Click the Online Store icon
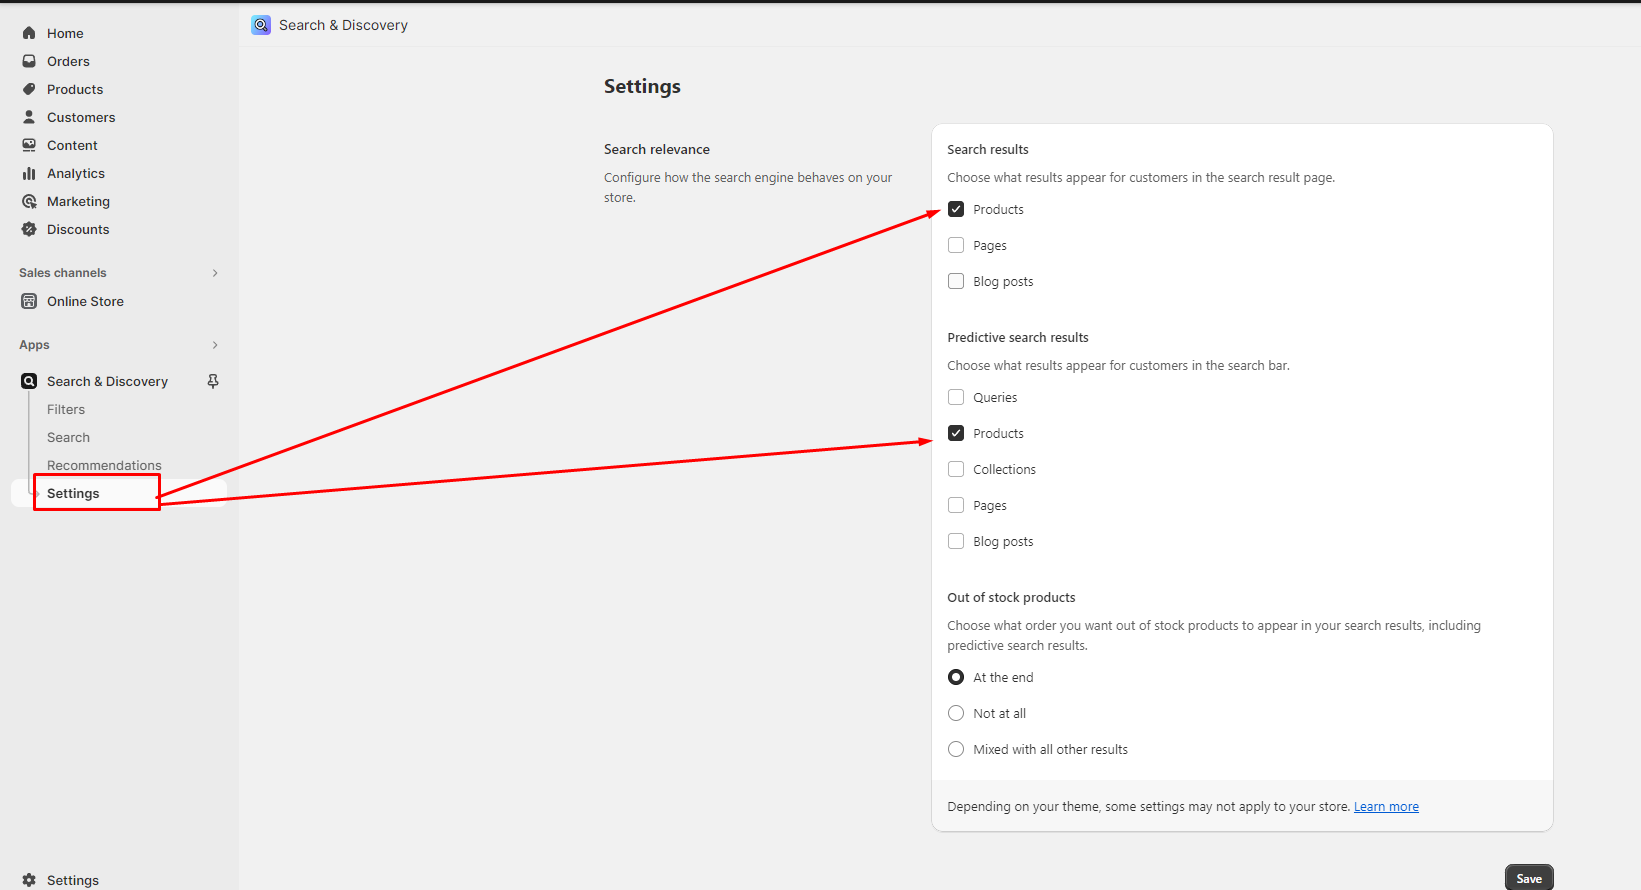1641x890 pixels. 29,301
